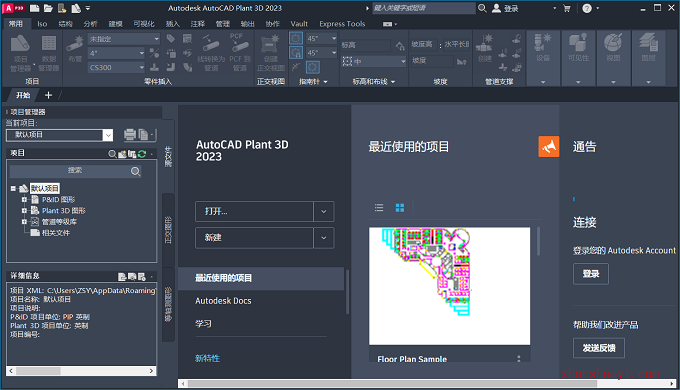Switch to the Iso ribbon tab

42,24
